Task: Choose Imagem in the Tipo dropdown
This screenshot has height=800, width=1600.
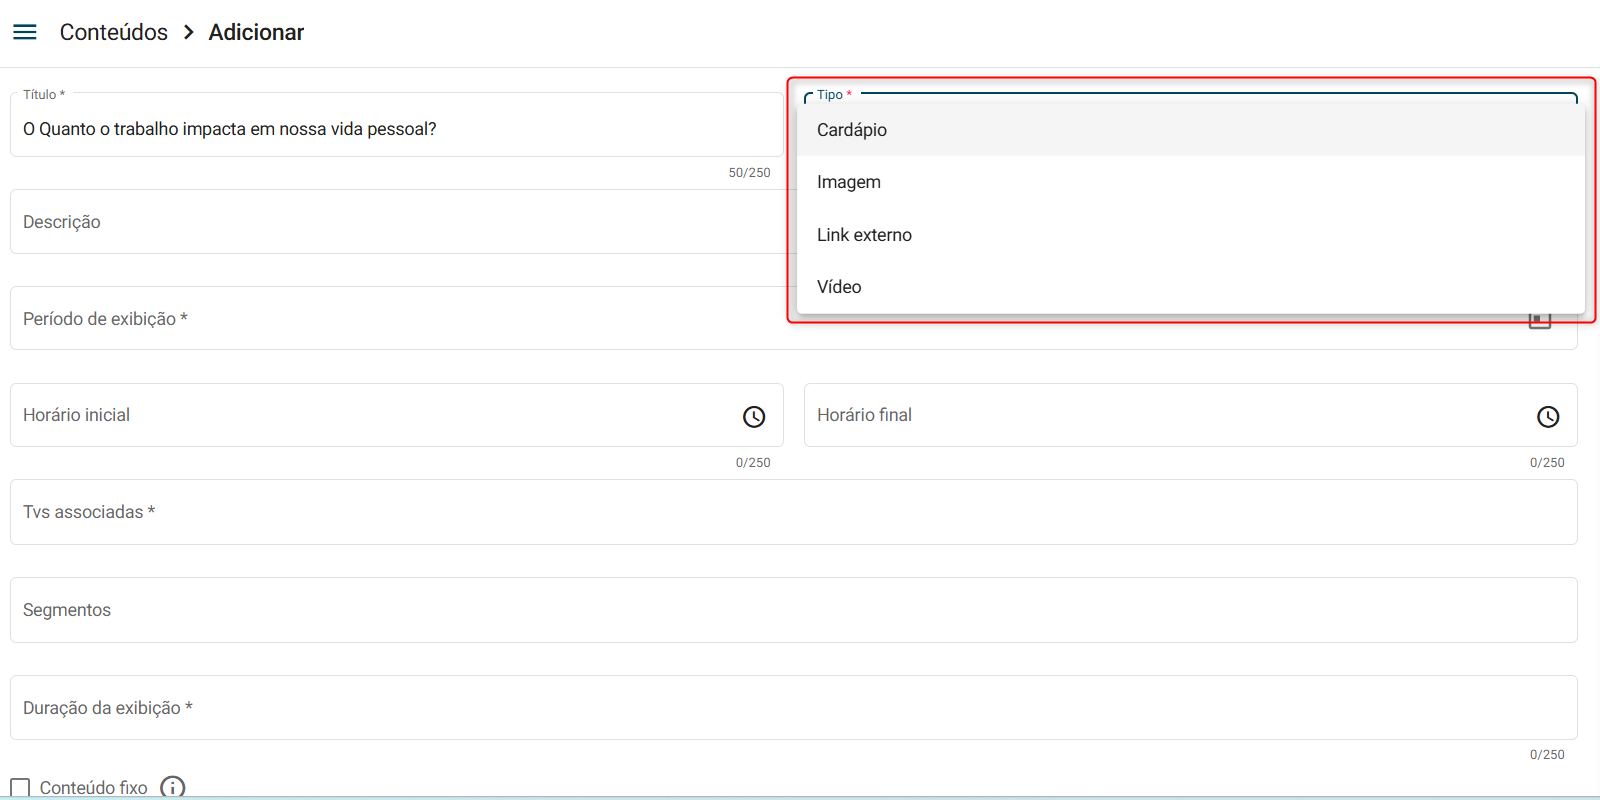Action: coord(849,182)
